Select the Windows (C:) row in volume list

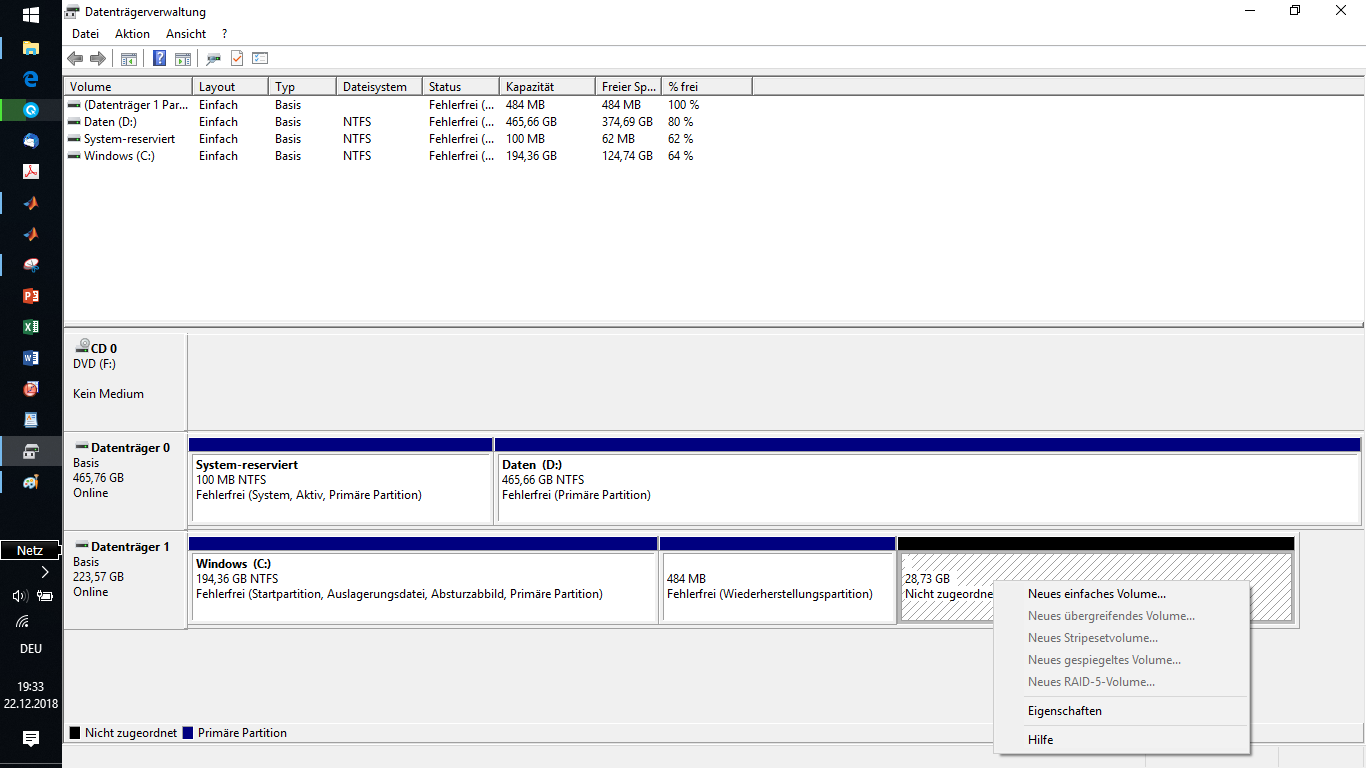(x=407, y=156)
